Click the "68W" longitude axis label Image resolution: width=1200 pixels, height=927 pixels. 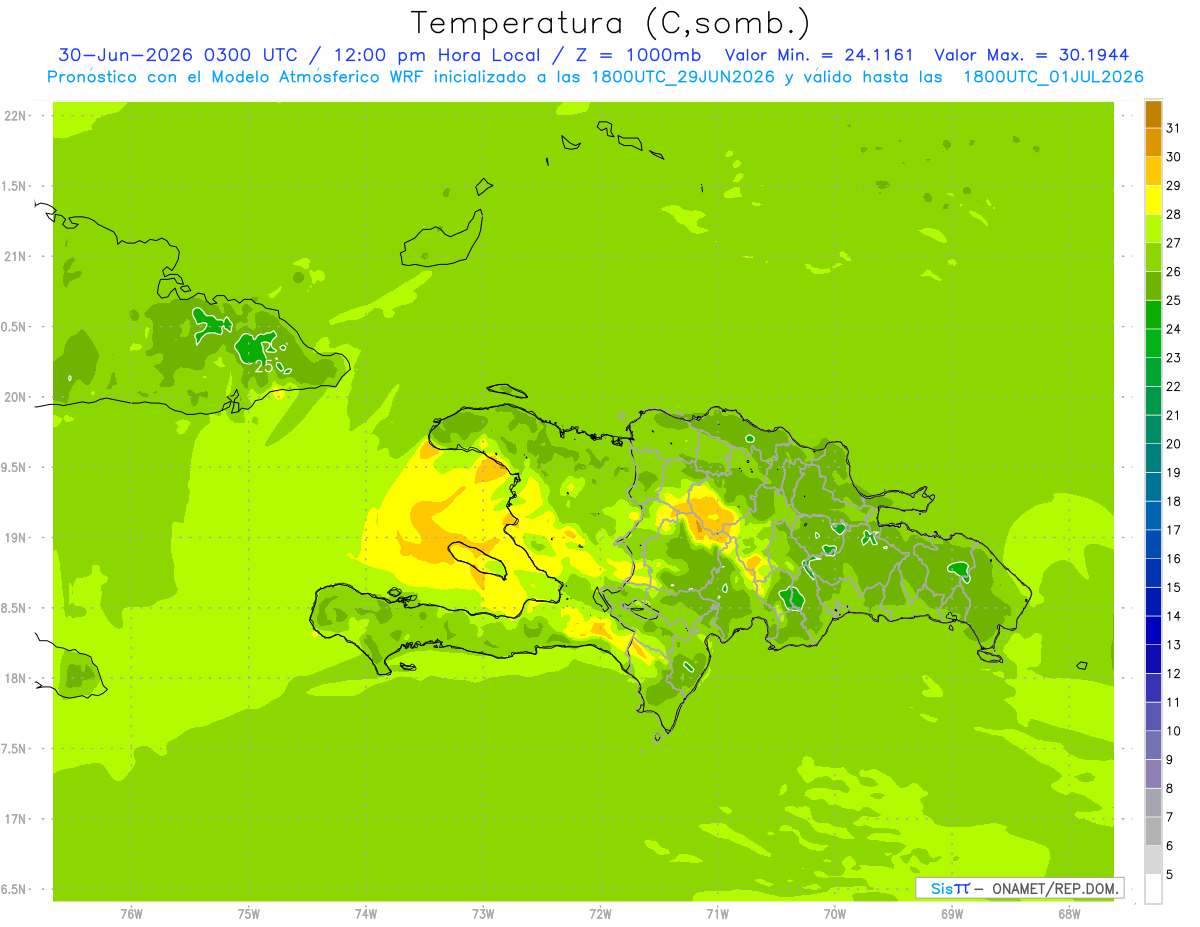1069,914
